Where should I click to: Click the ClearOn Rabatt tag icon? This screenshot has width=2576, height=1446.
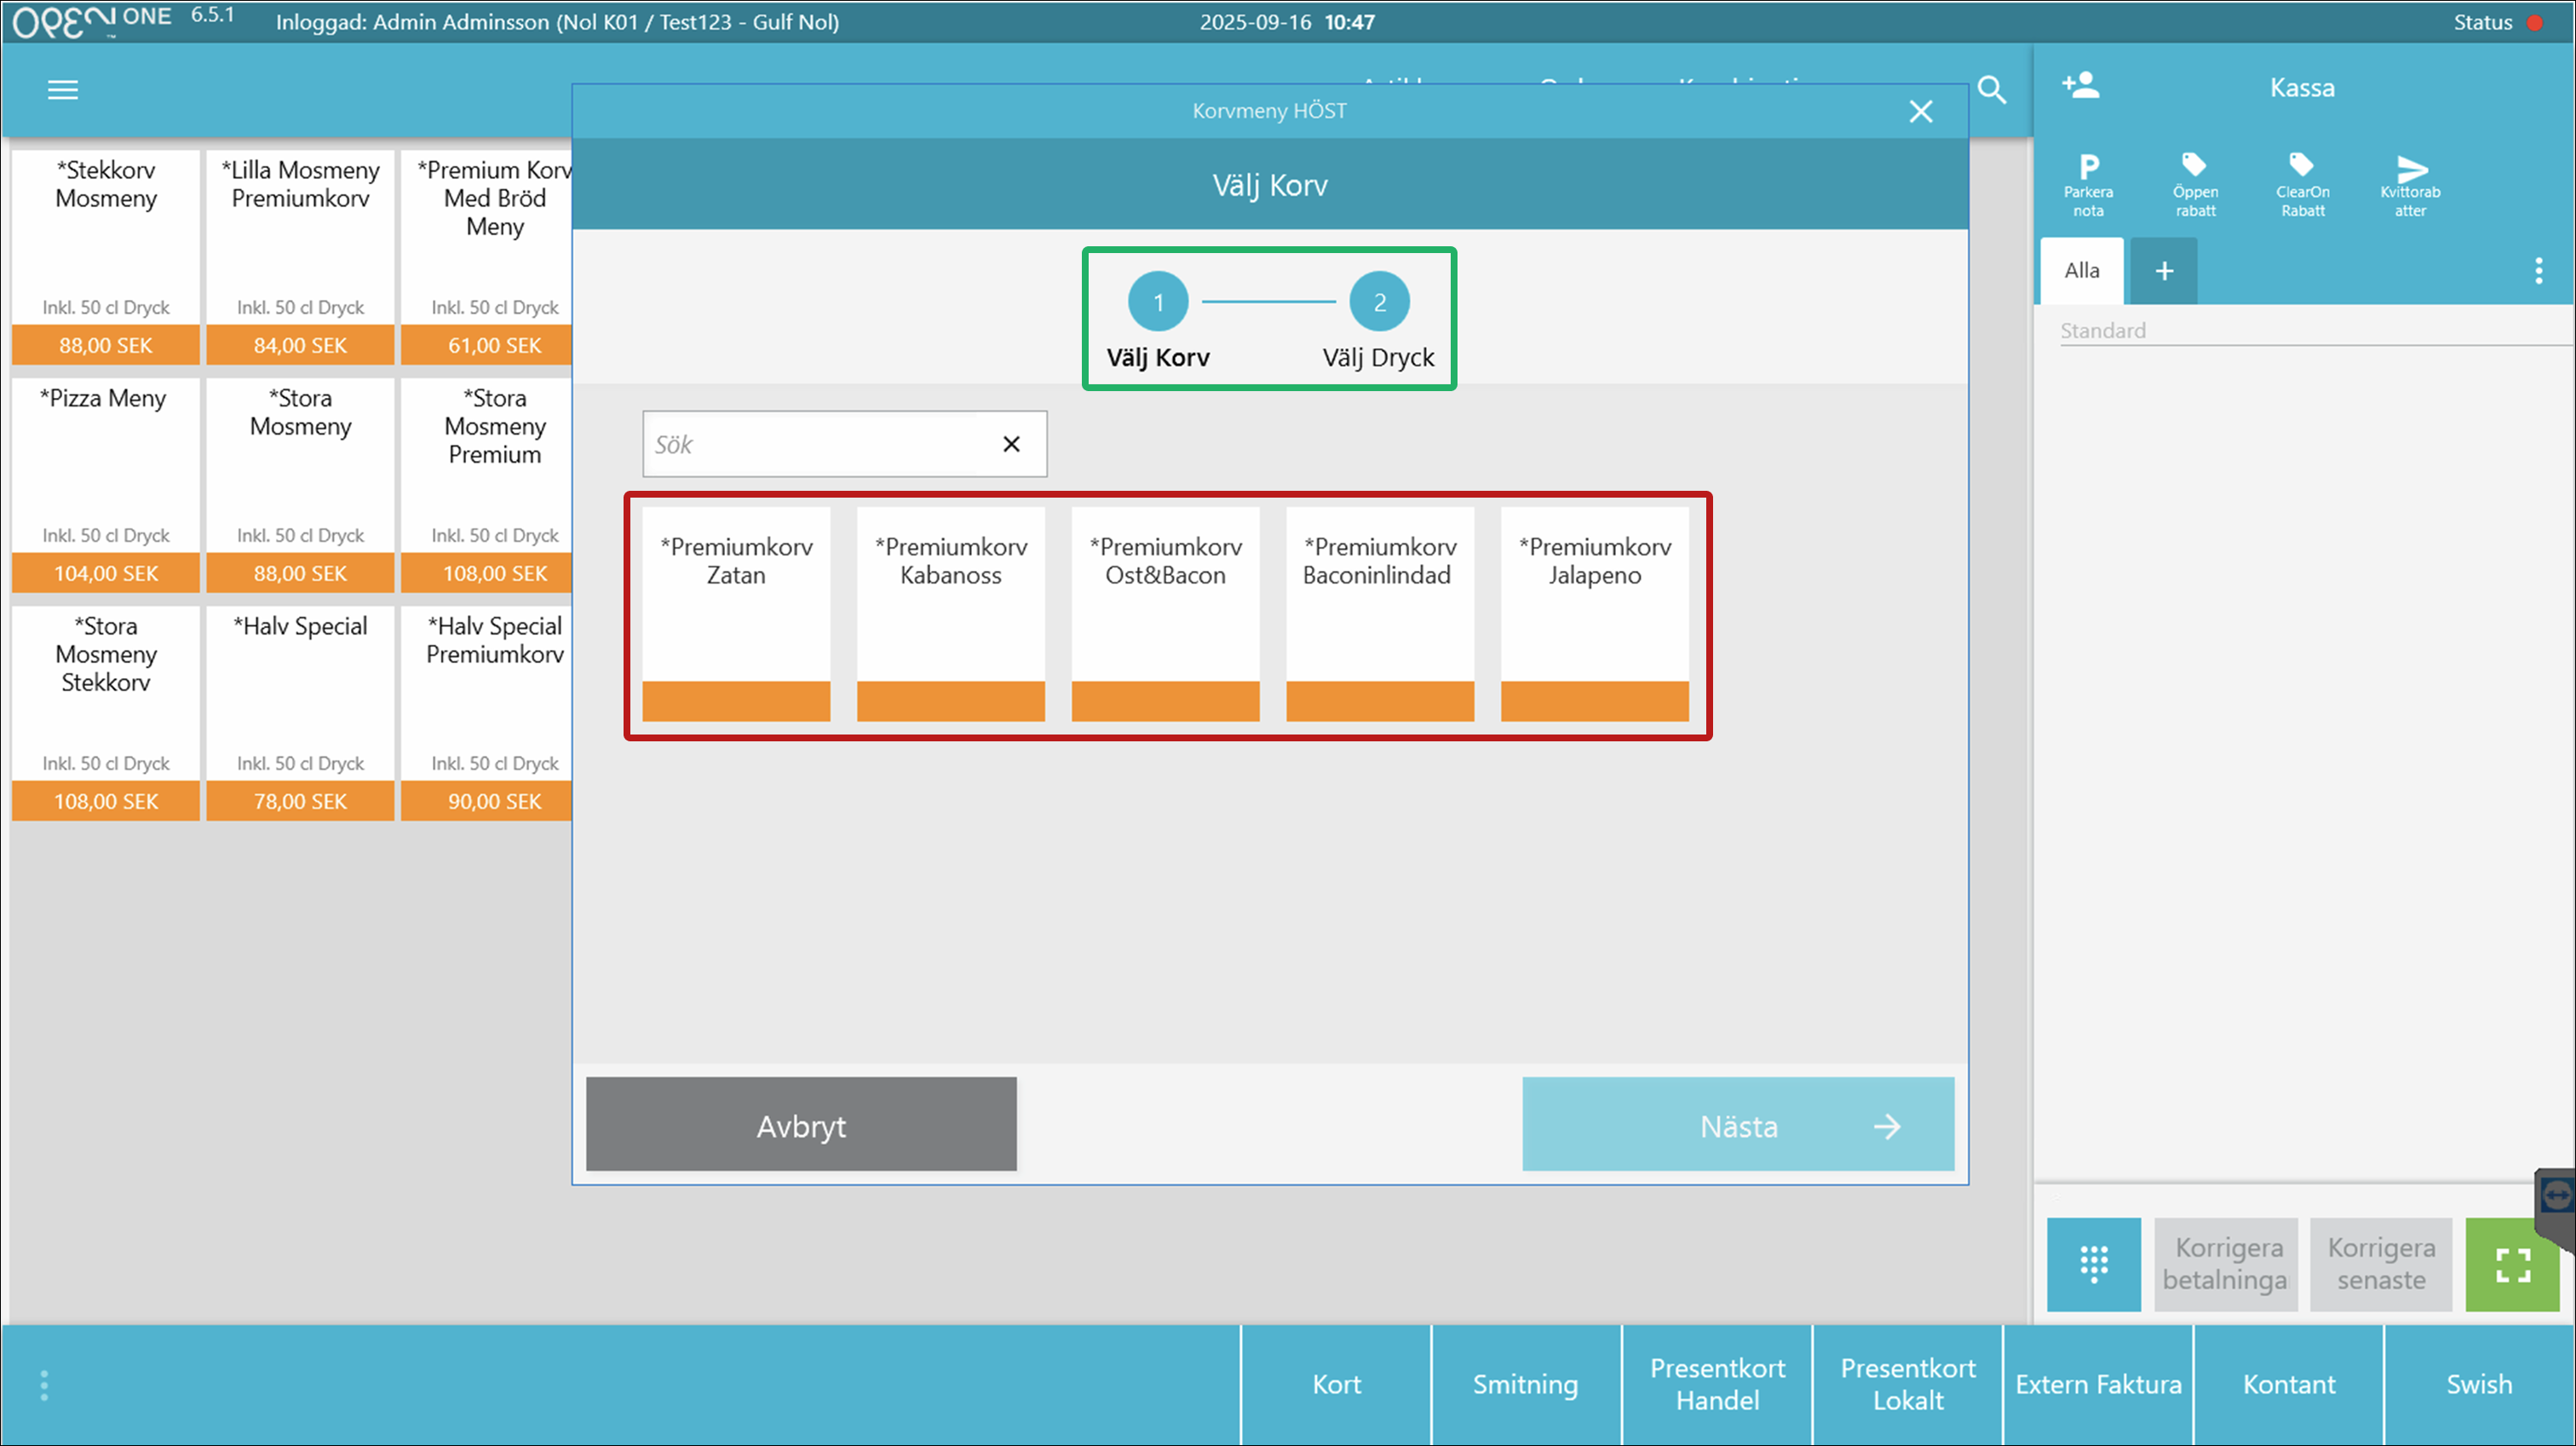point(2301,165)
